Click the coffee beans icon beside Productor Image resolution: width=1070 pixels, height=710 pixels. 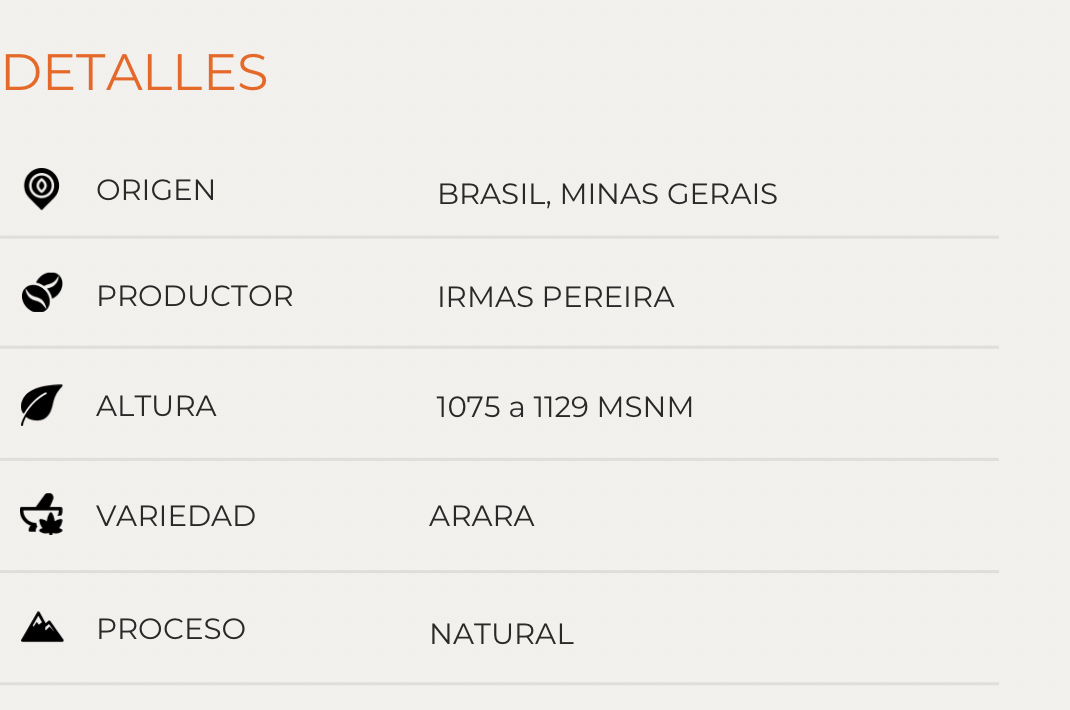(42, 293)
